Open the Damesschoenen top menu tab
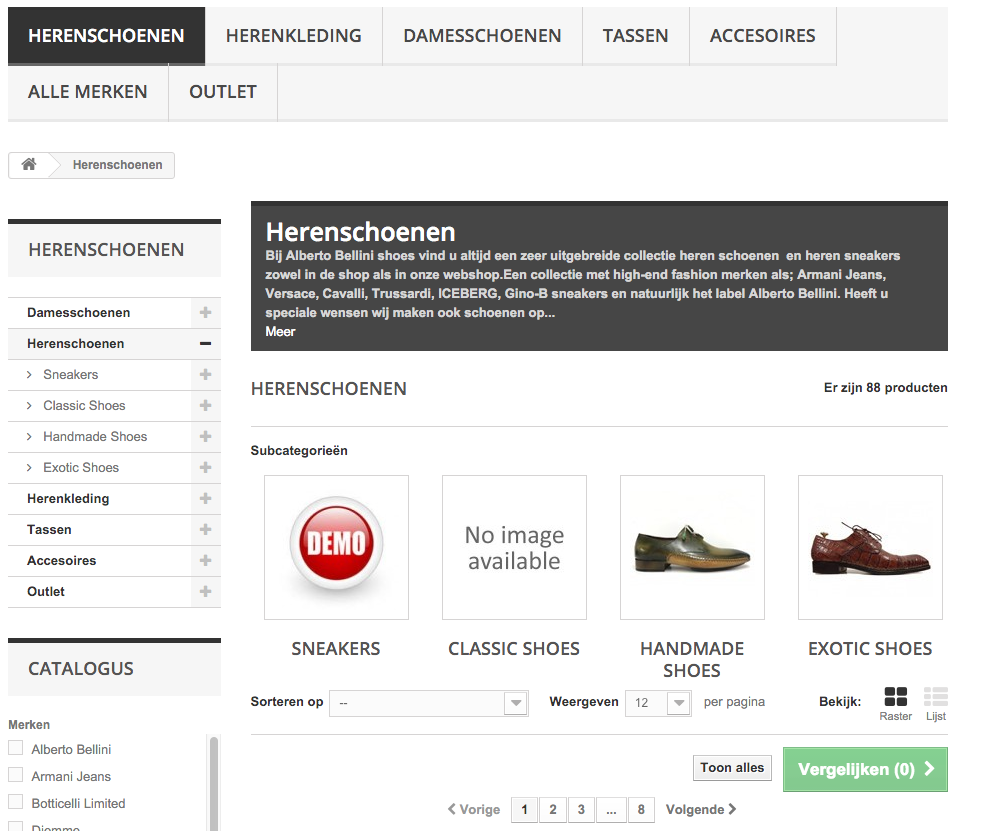997x831 pixels. 482,36
